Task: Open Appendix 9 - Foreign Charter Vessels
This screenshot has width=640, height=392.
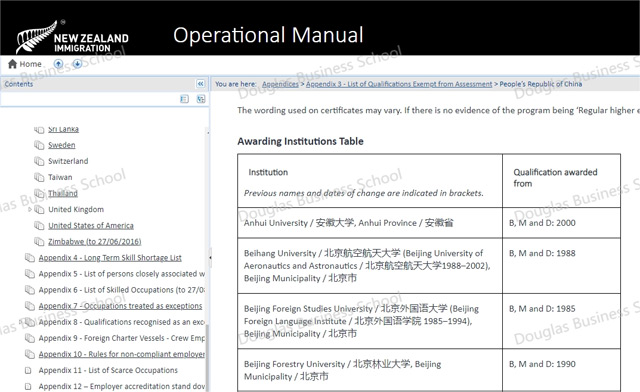Action: [122, 338]
